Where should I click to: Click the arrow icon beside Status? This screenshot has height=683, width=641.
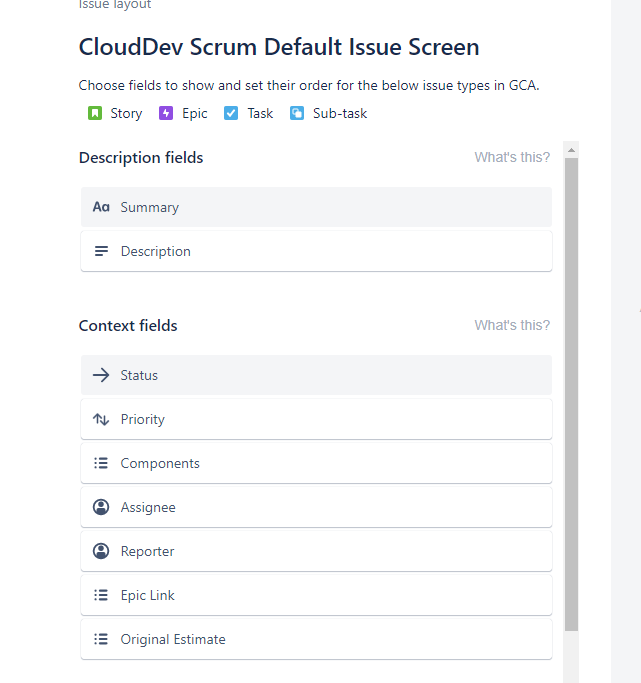point(101,375)
